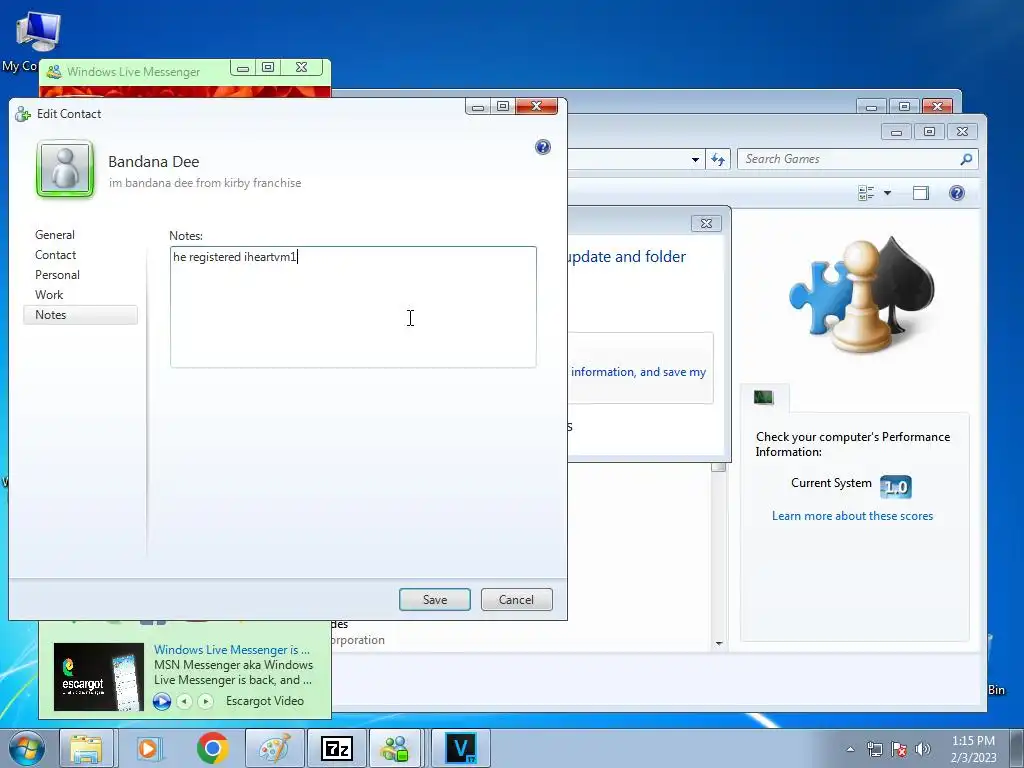Minimize the Windows Live Messenger window

point(243,67)
